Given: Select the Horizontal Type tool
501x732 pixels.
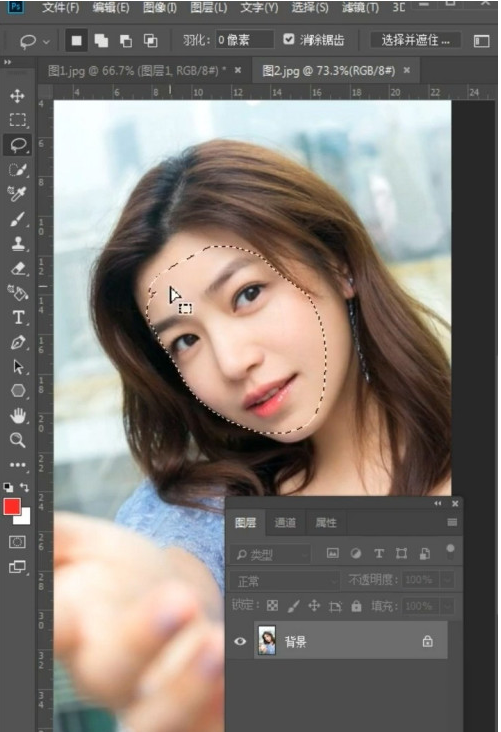Looking at the screenshot, I should click(18, 317).
